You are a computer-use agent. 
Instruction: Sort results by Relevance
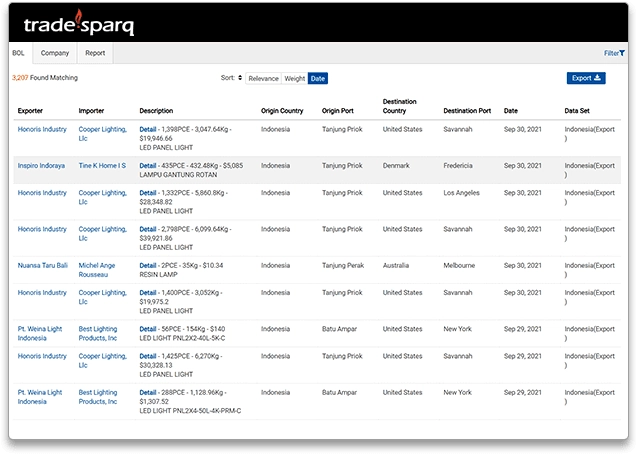pos(263,79)
